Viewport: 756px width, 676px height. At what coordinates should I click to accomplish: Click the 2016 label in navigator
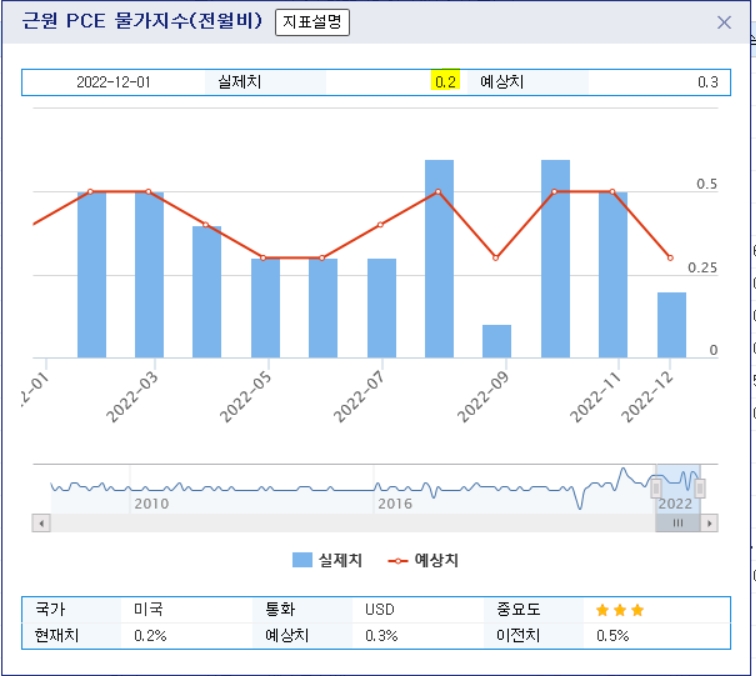pos(395,503)
